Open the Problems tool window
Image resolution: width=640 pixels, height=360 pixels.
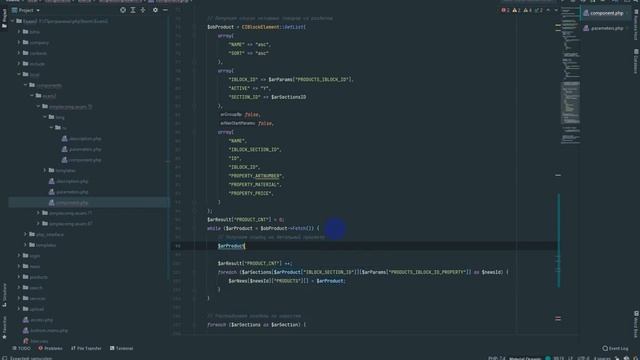click(x=50, y=348)
